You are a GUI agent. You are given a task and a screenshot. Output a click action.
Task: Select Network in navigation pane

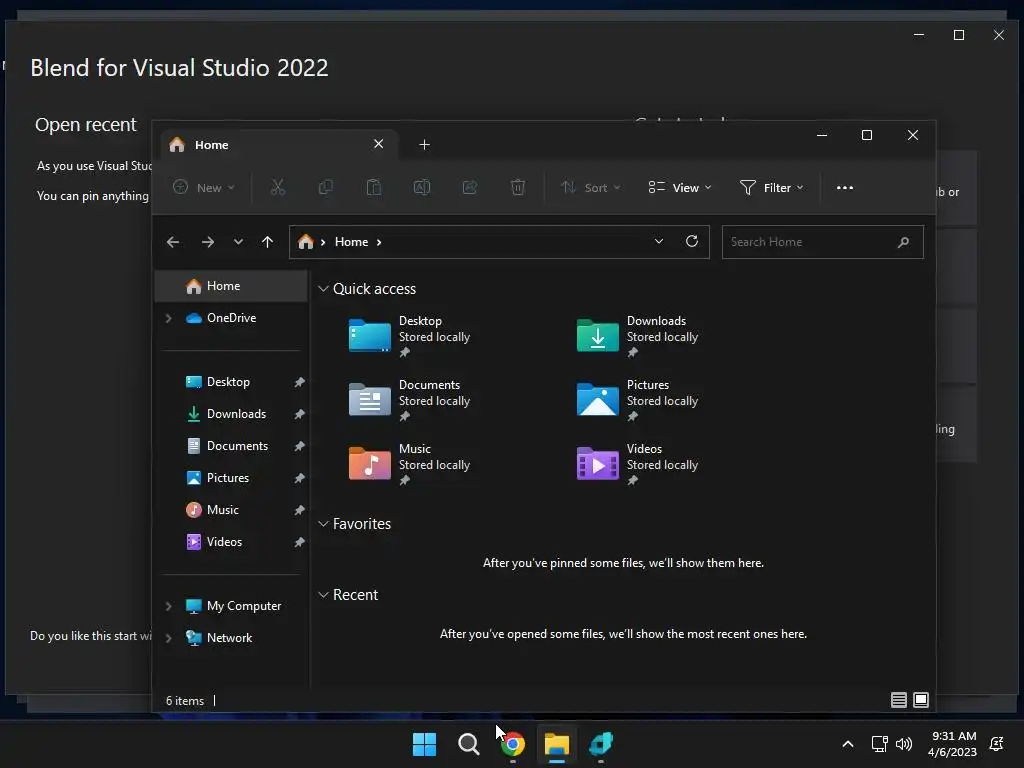[231, 638]
